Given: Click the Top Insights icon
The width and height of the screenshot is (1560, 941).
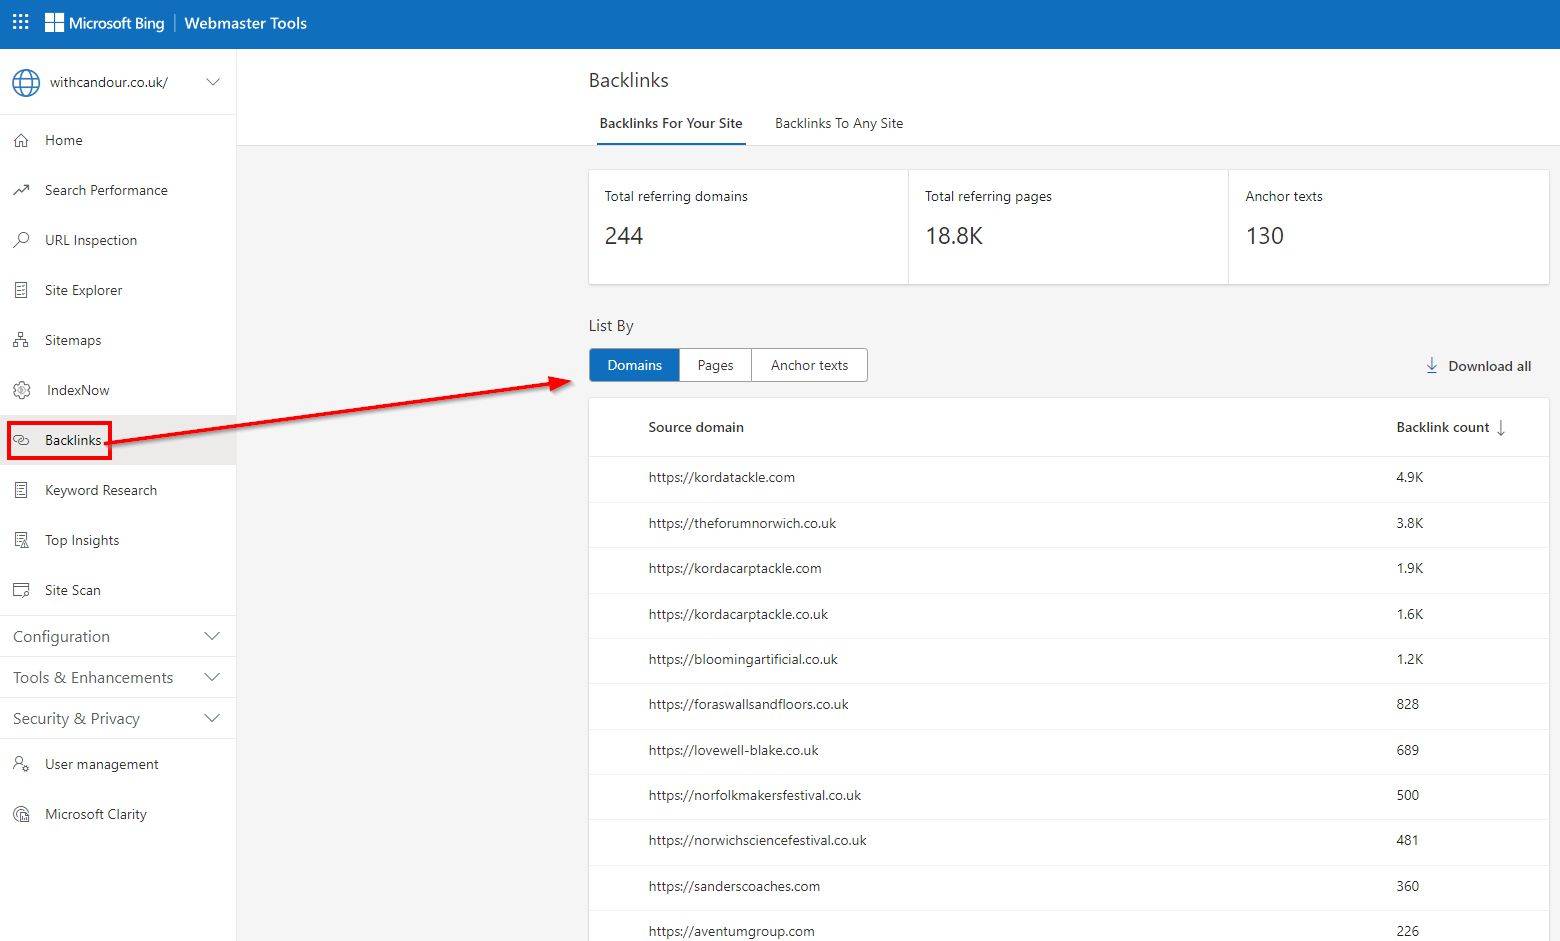Looking at the screenshot, I should (x=21, y=540).
